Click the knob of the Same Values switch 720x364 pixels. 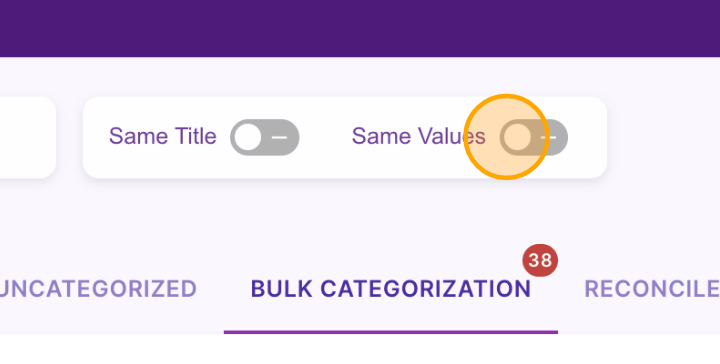[x=517, y=137]
